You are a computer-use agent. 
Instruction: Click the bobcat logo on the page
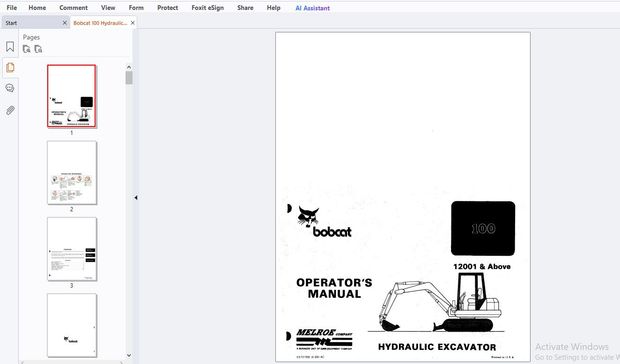point(324,222)
